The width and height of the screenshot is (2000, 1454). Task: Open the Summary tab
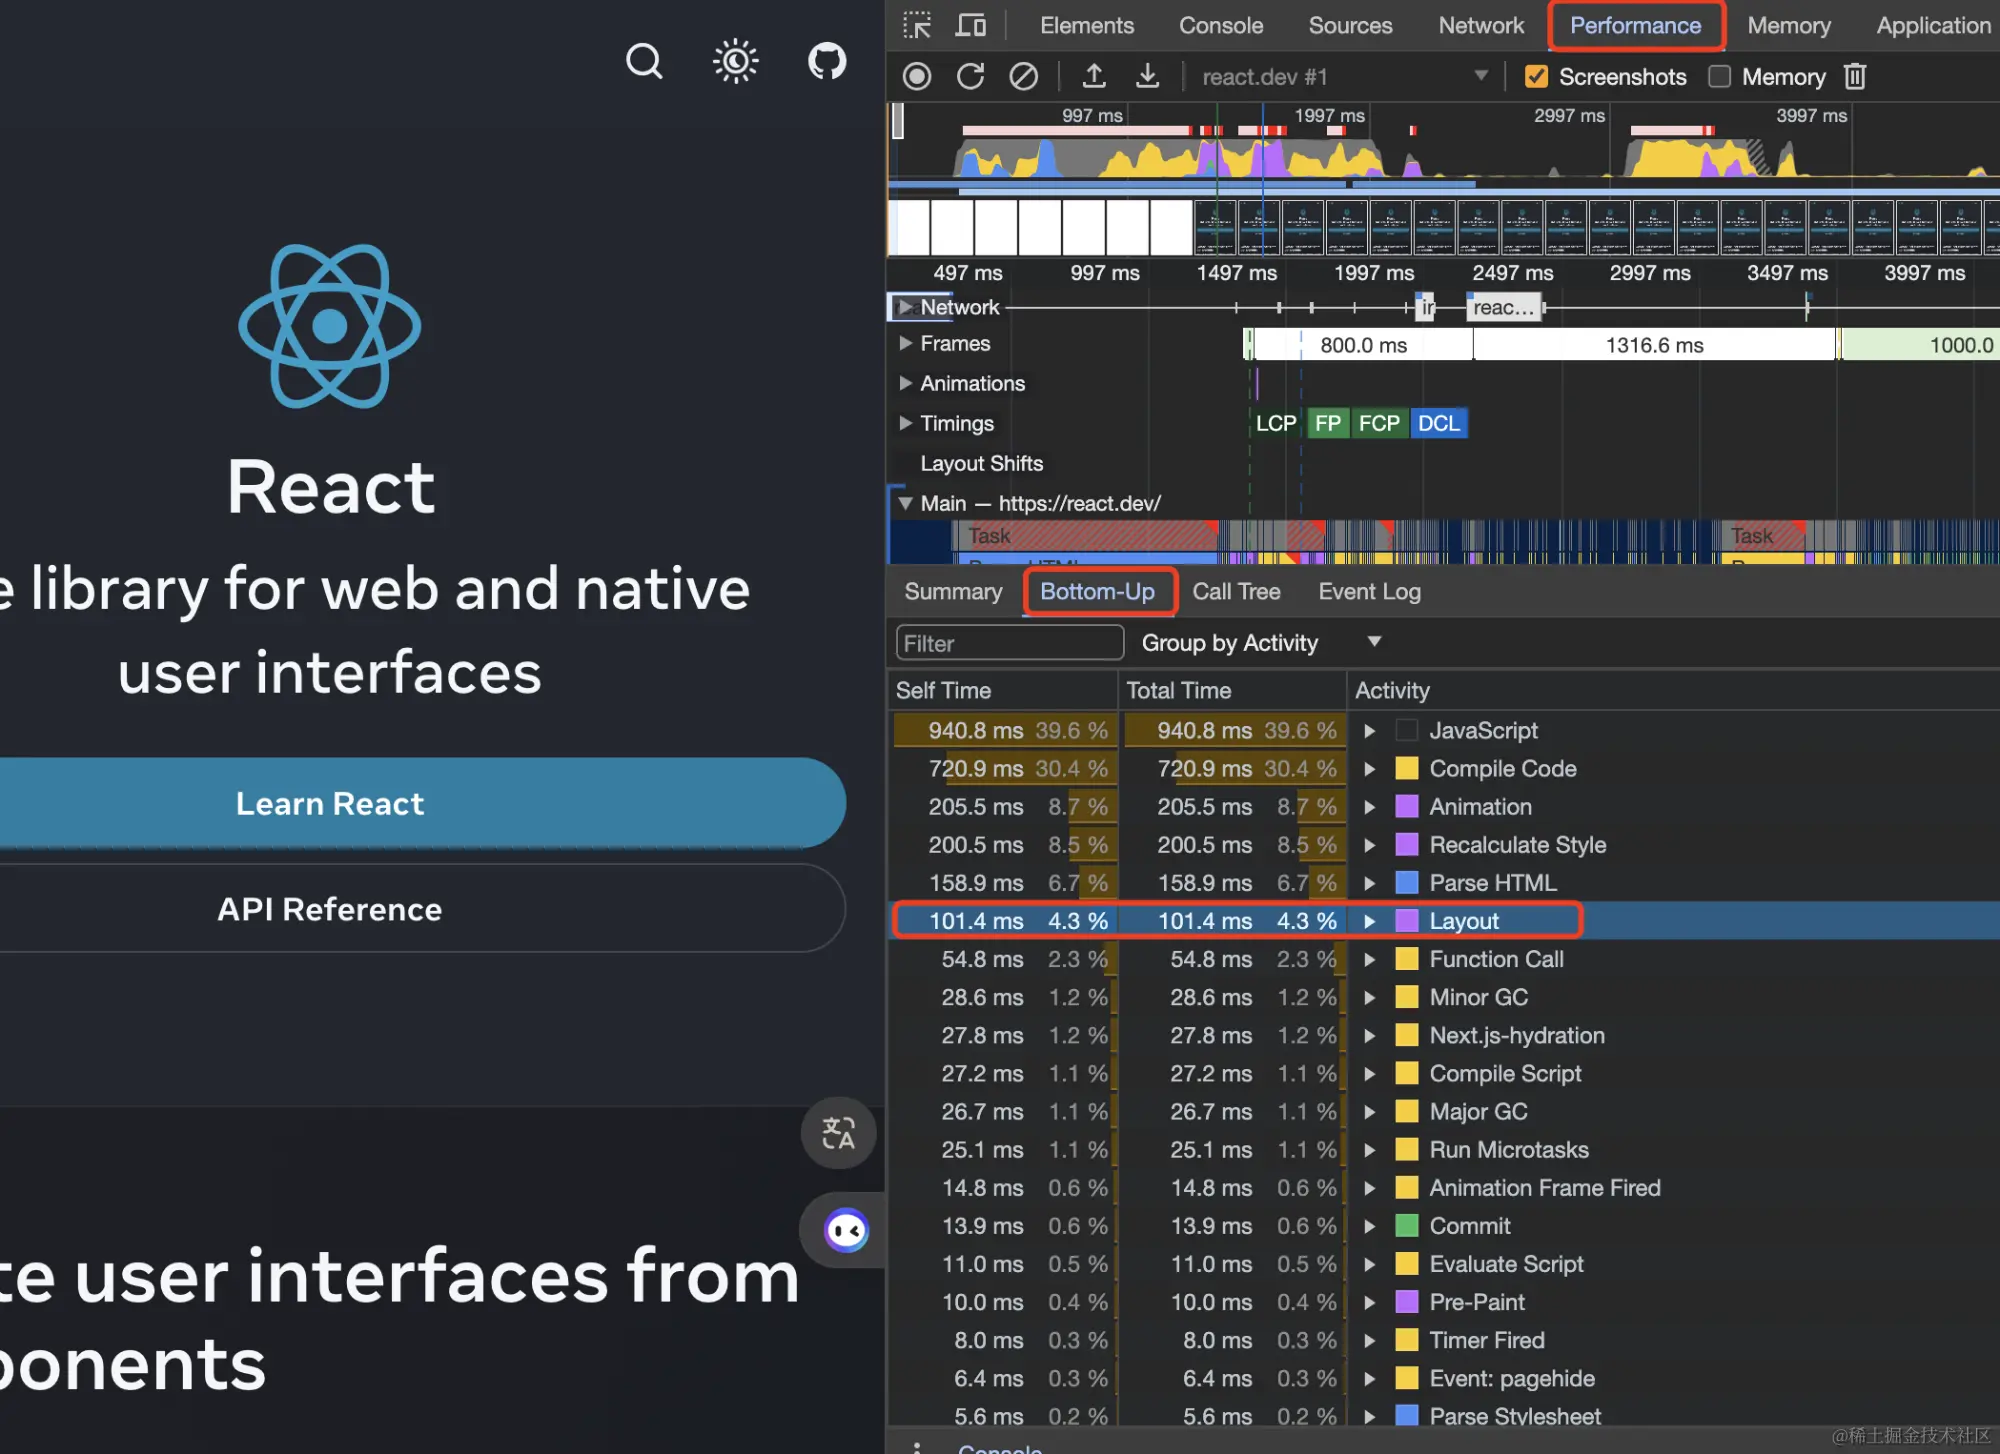click(953, 591)
